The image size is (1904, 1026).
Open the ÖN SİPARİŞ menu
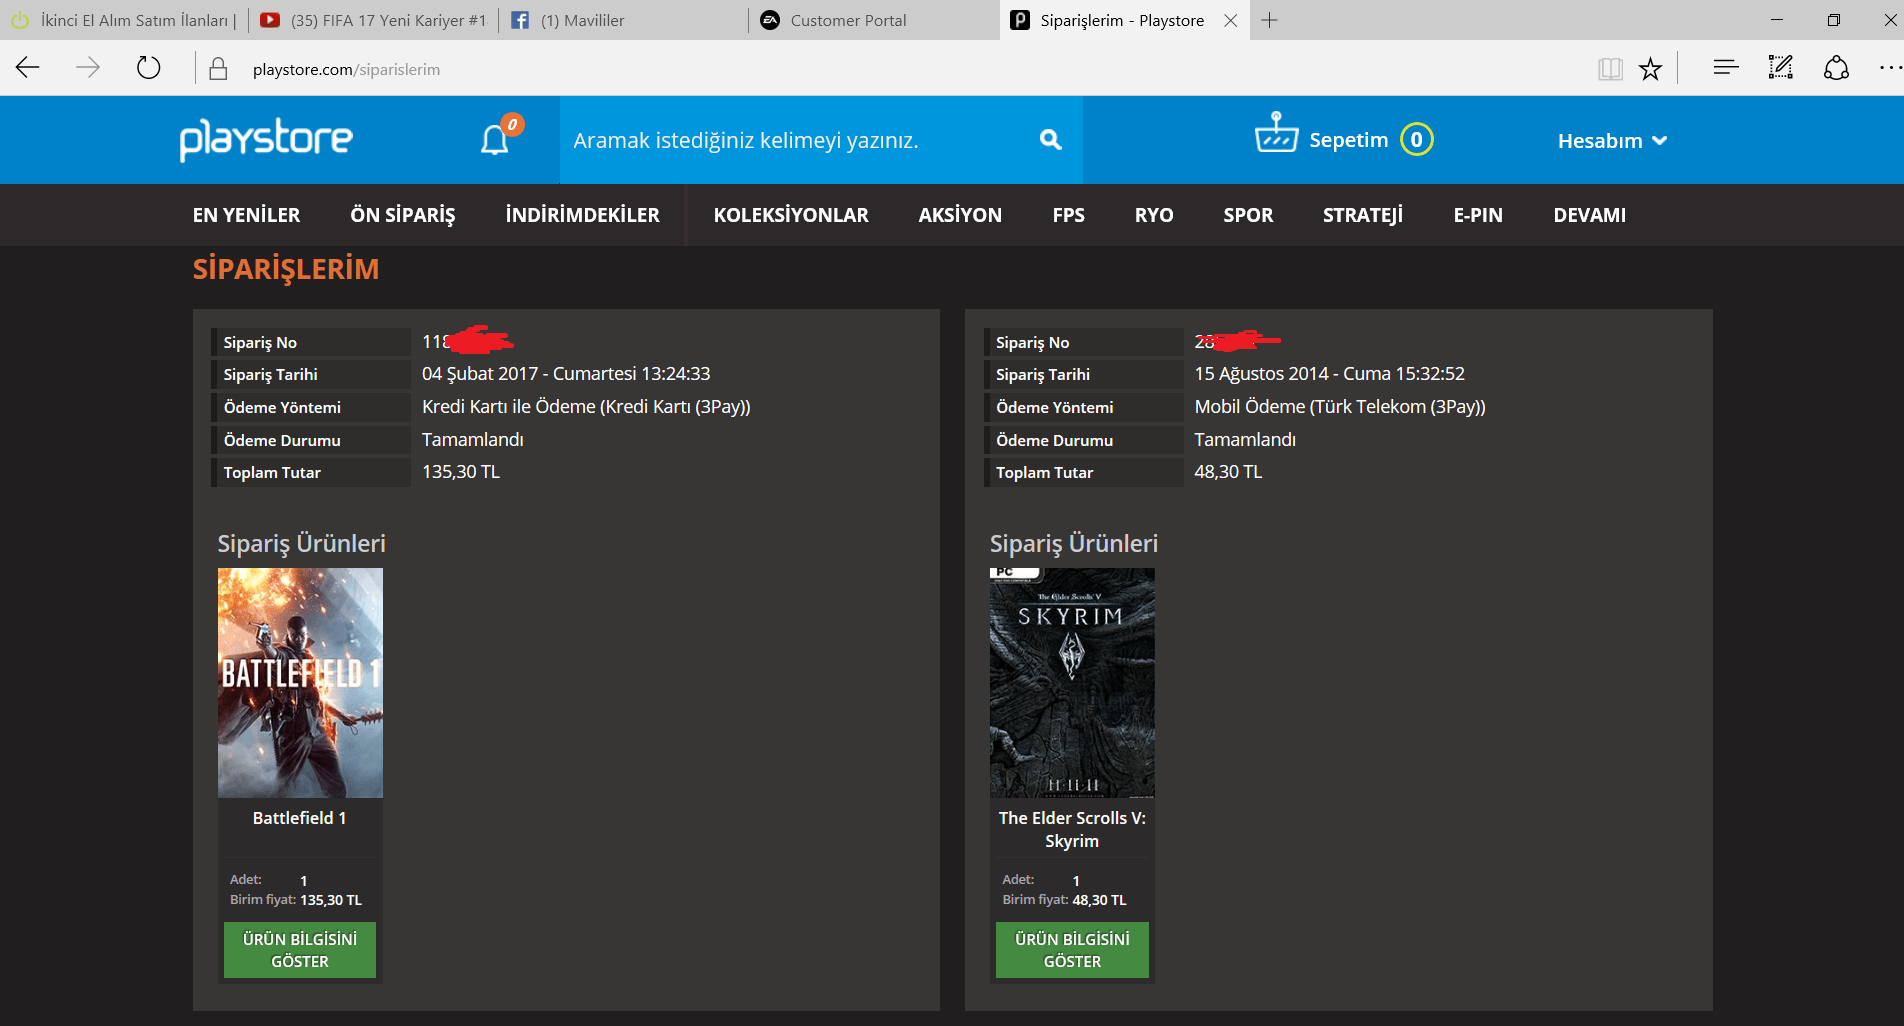[x=403, y=215]
